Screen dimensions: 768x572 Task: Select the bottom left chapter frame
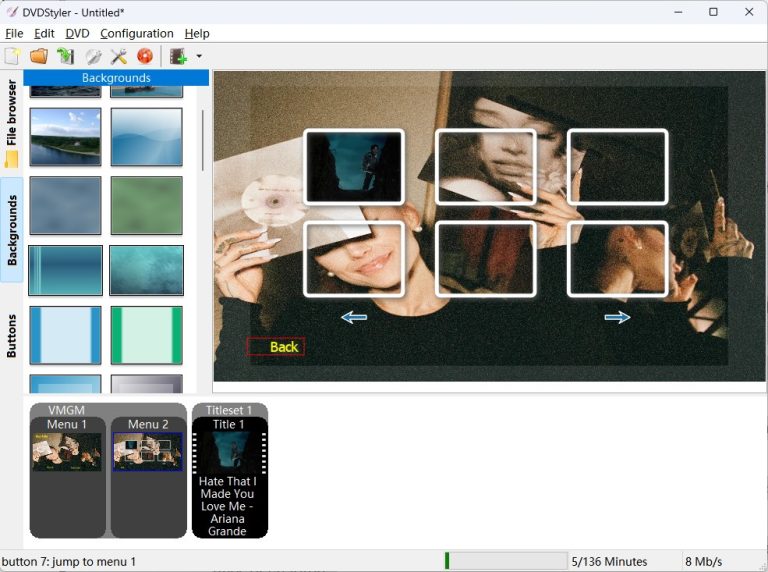tap(354, 259)
